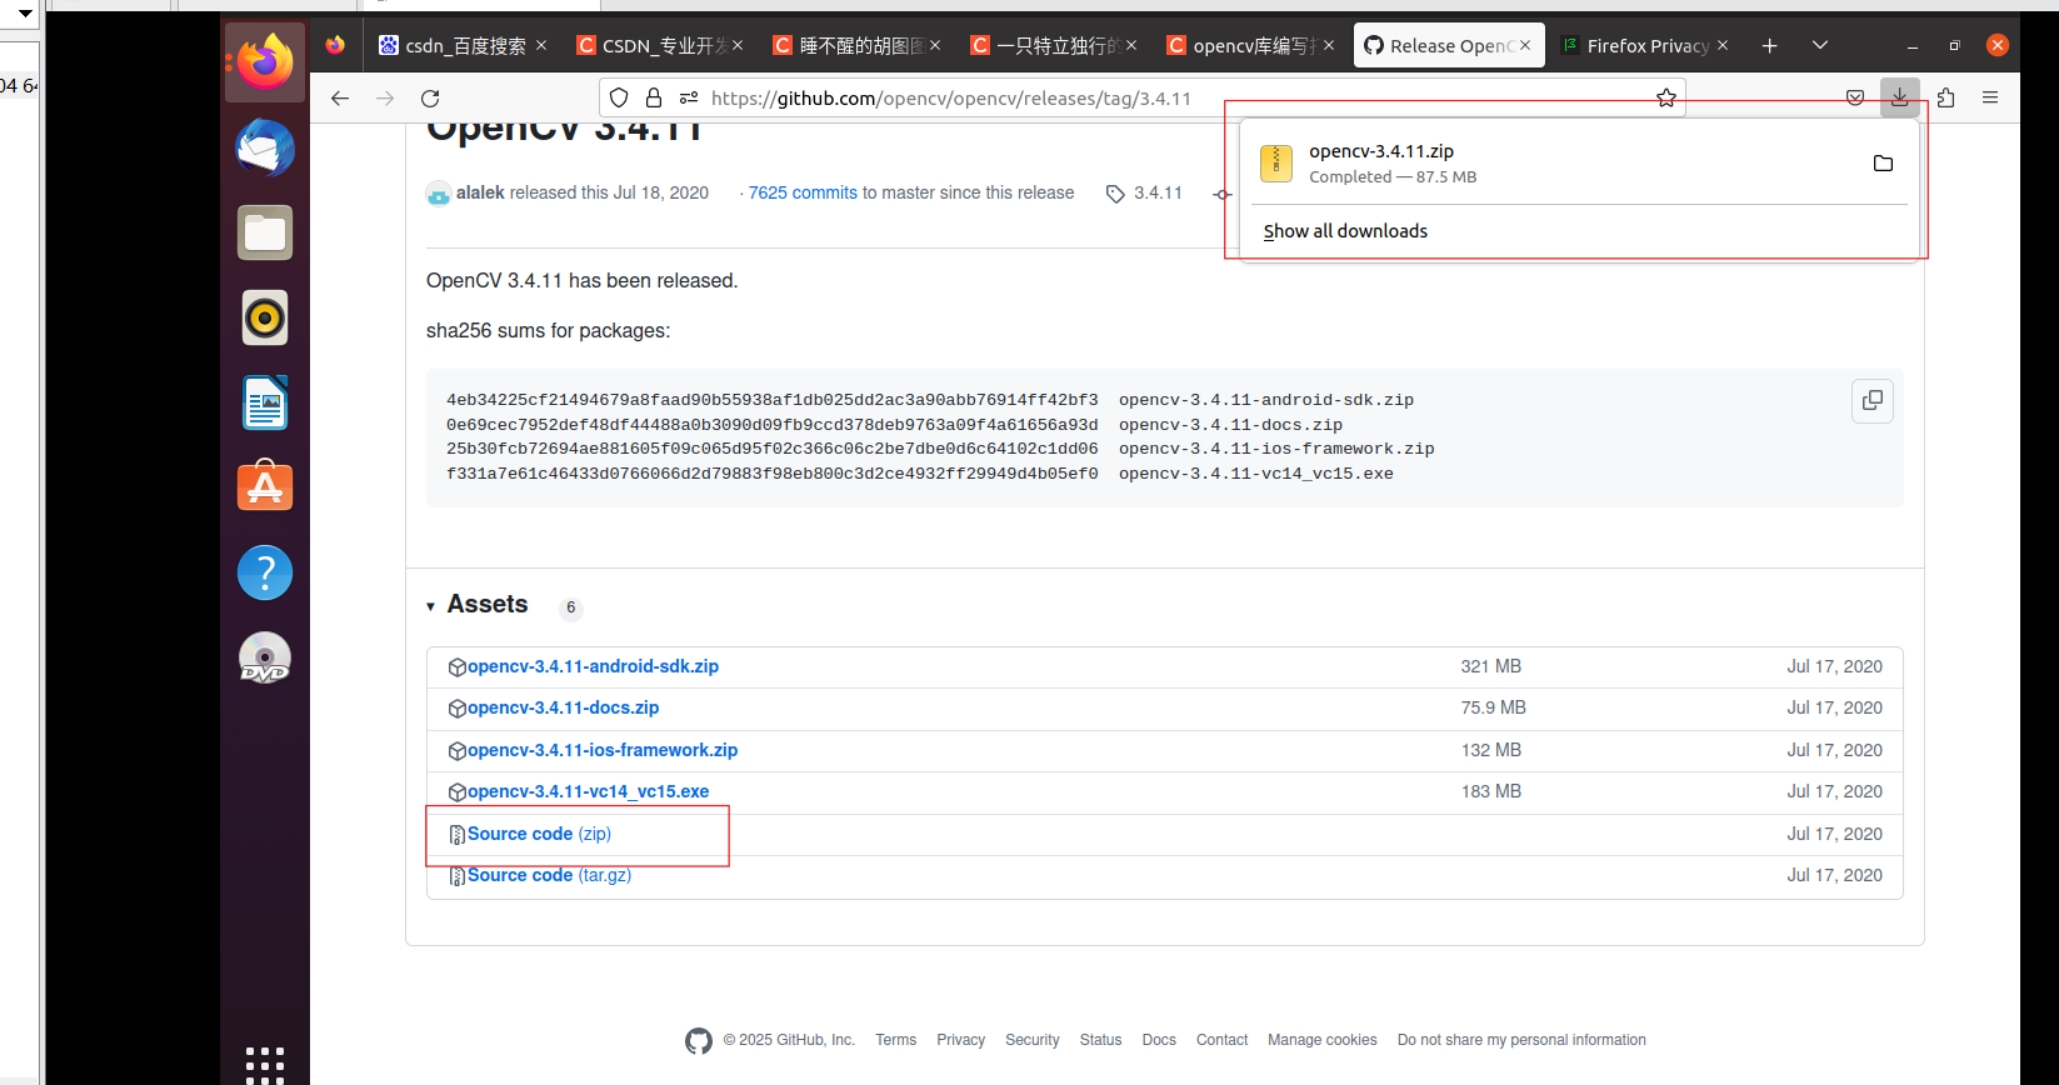Click Show all downloads
This screenshot has height=1085, width=2059.
click(x=1345, y=231)
